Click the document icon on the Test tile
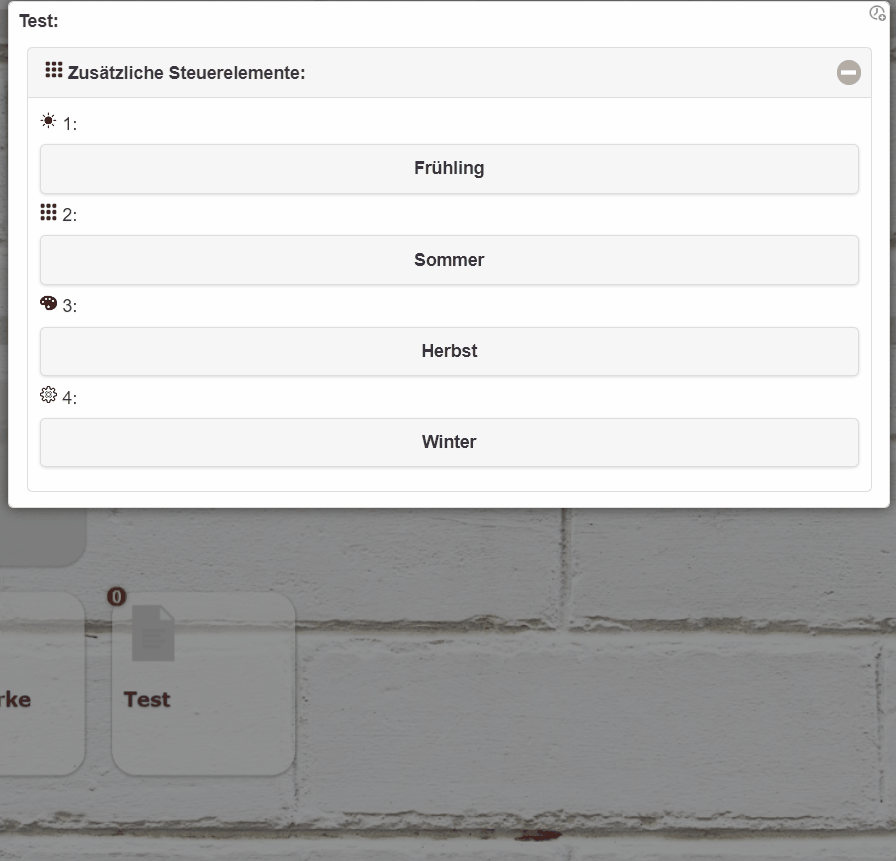This screenshot has width=896, height=861. (x=153, y=633)
